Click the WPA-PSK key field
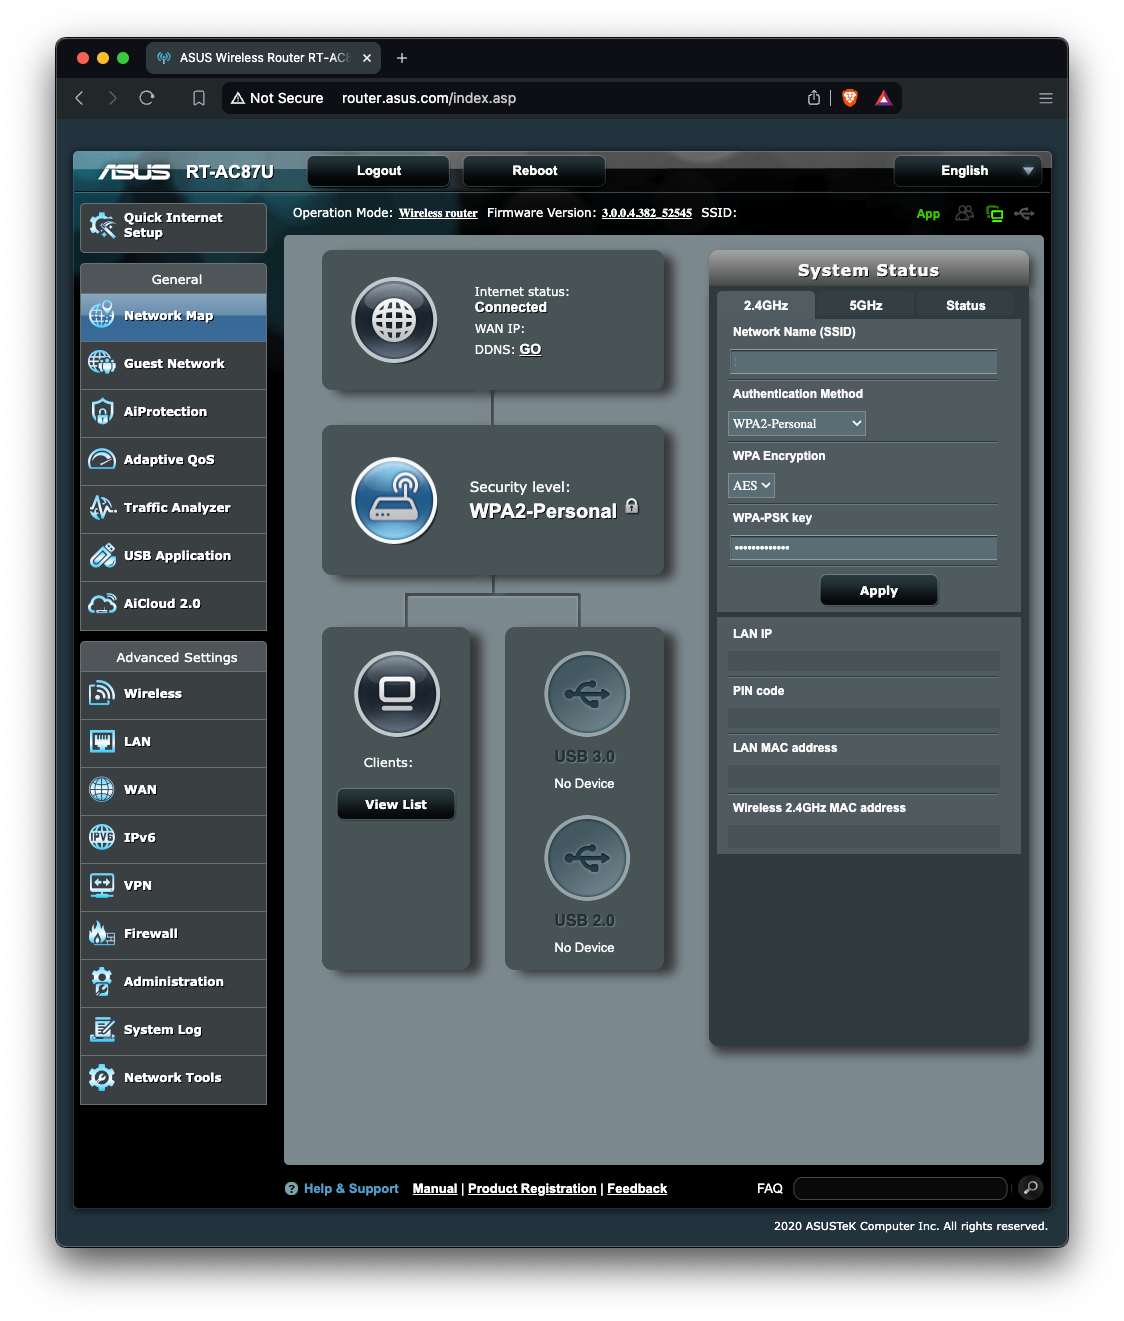 (864, 548)
